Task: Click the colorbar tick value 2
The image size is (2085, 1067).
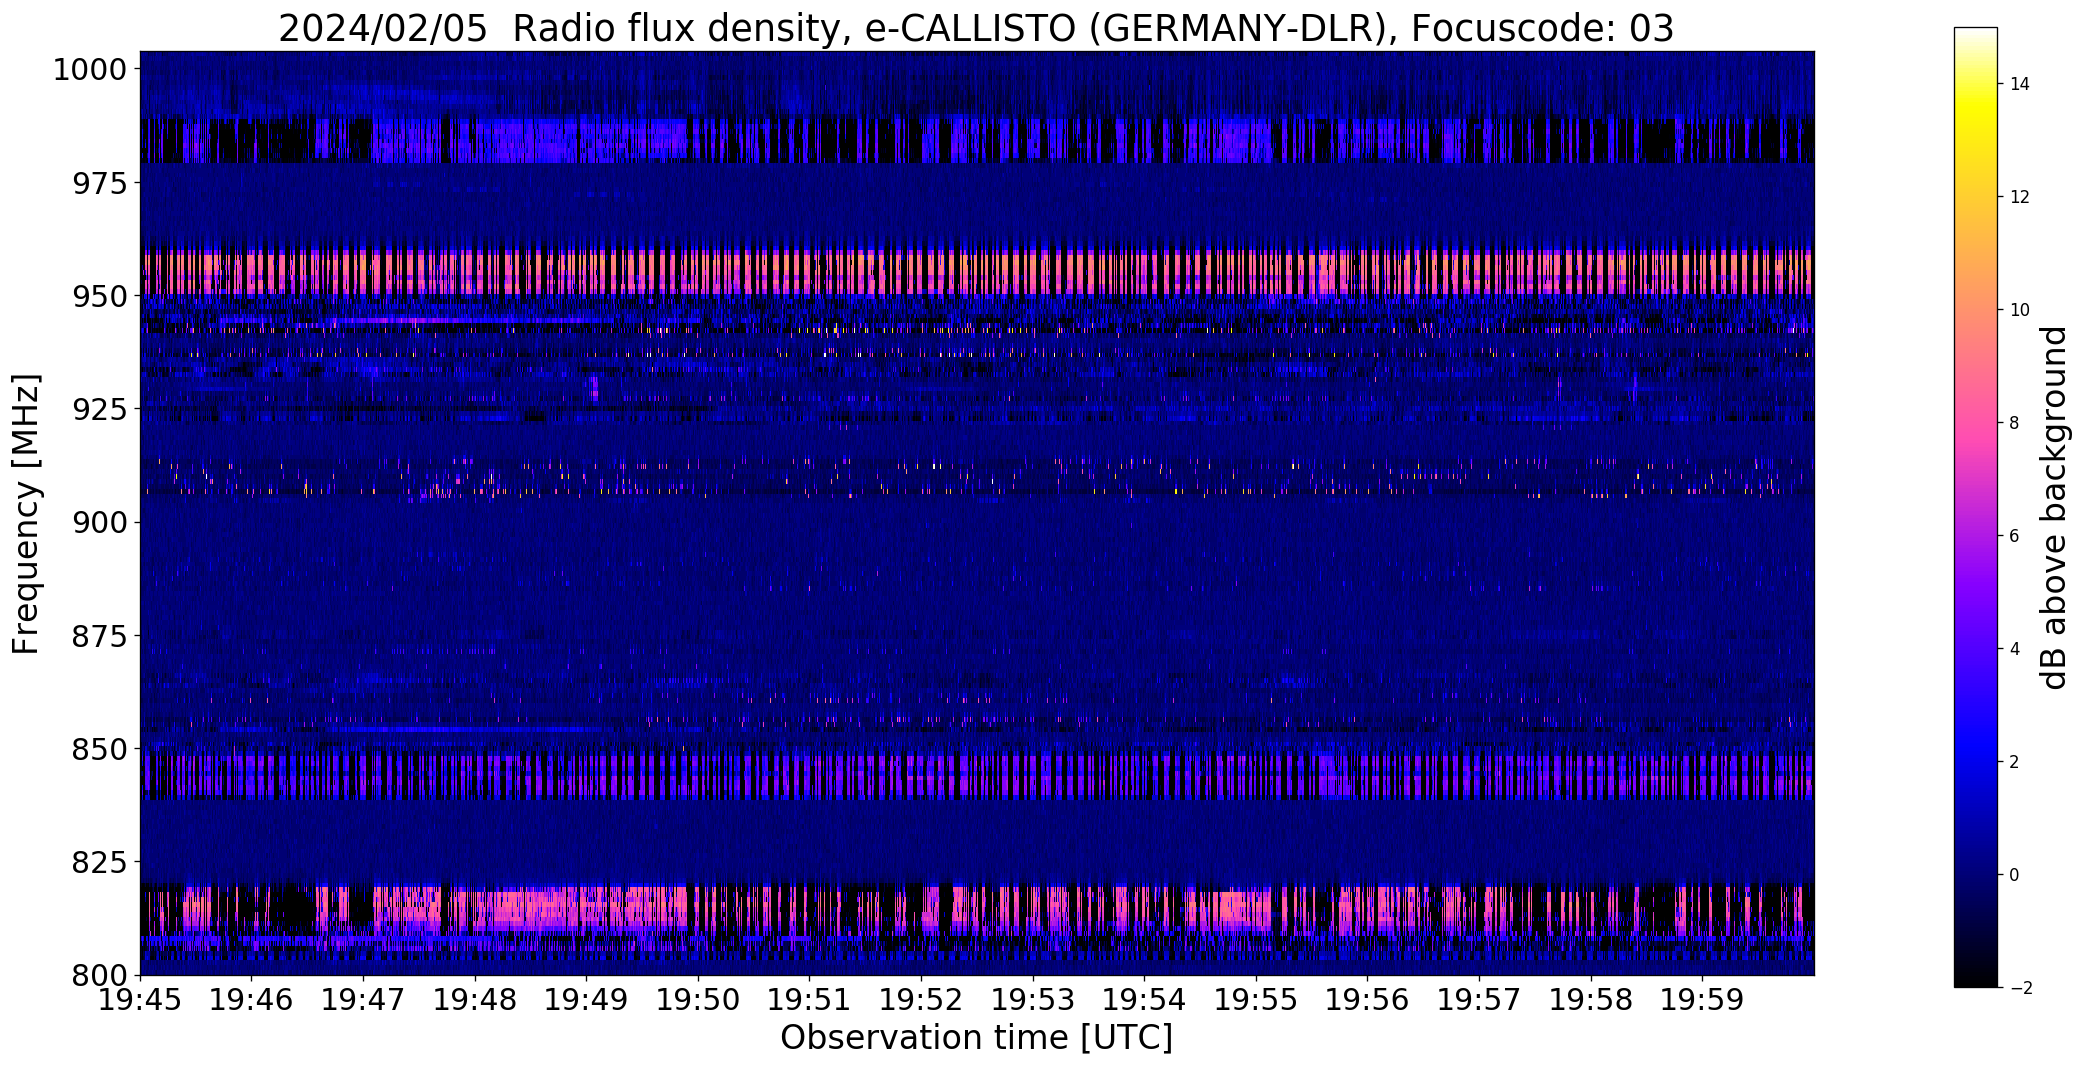Action: [x=2014, y=762]
